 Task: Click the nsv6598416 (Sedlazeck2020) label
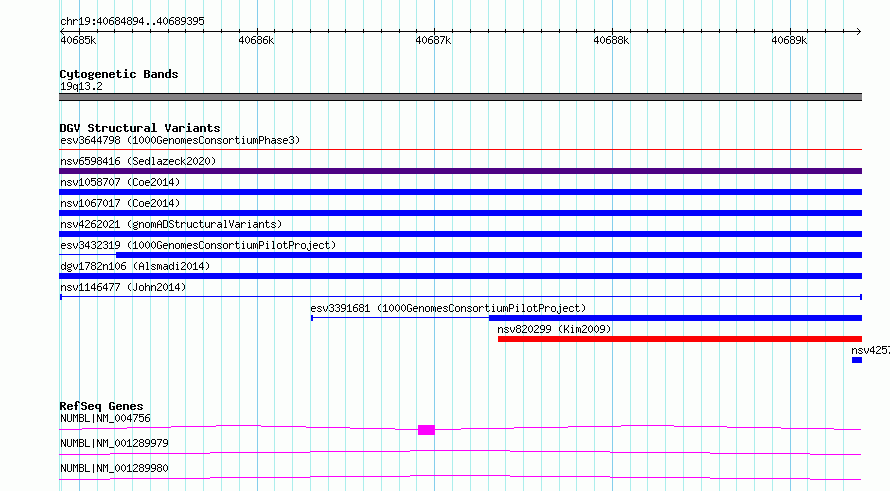click(138, 161)
